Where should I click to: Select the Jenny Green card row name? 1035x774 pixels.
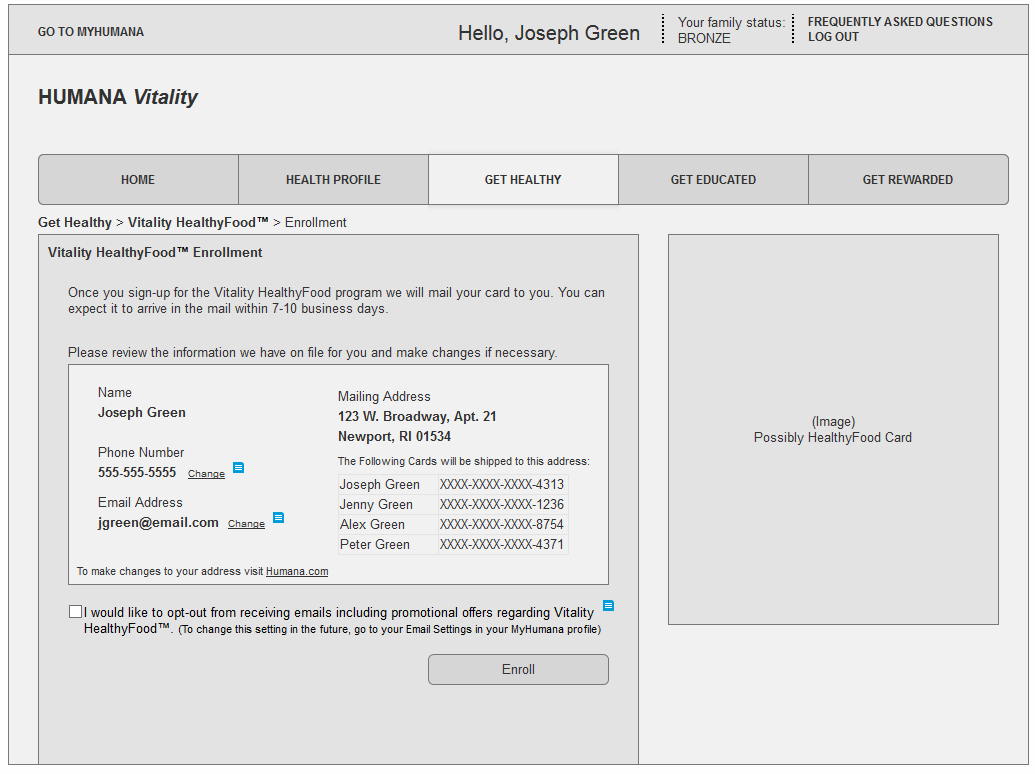(x=376, y=505)
